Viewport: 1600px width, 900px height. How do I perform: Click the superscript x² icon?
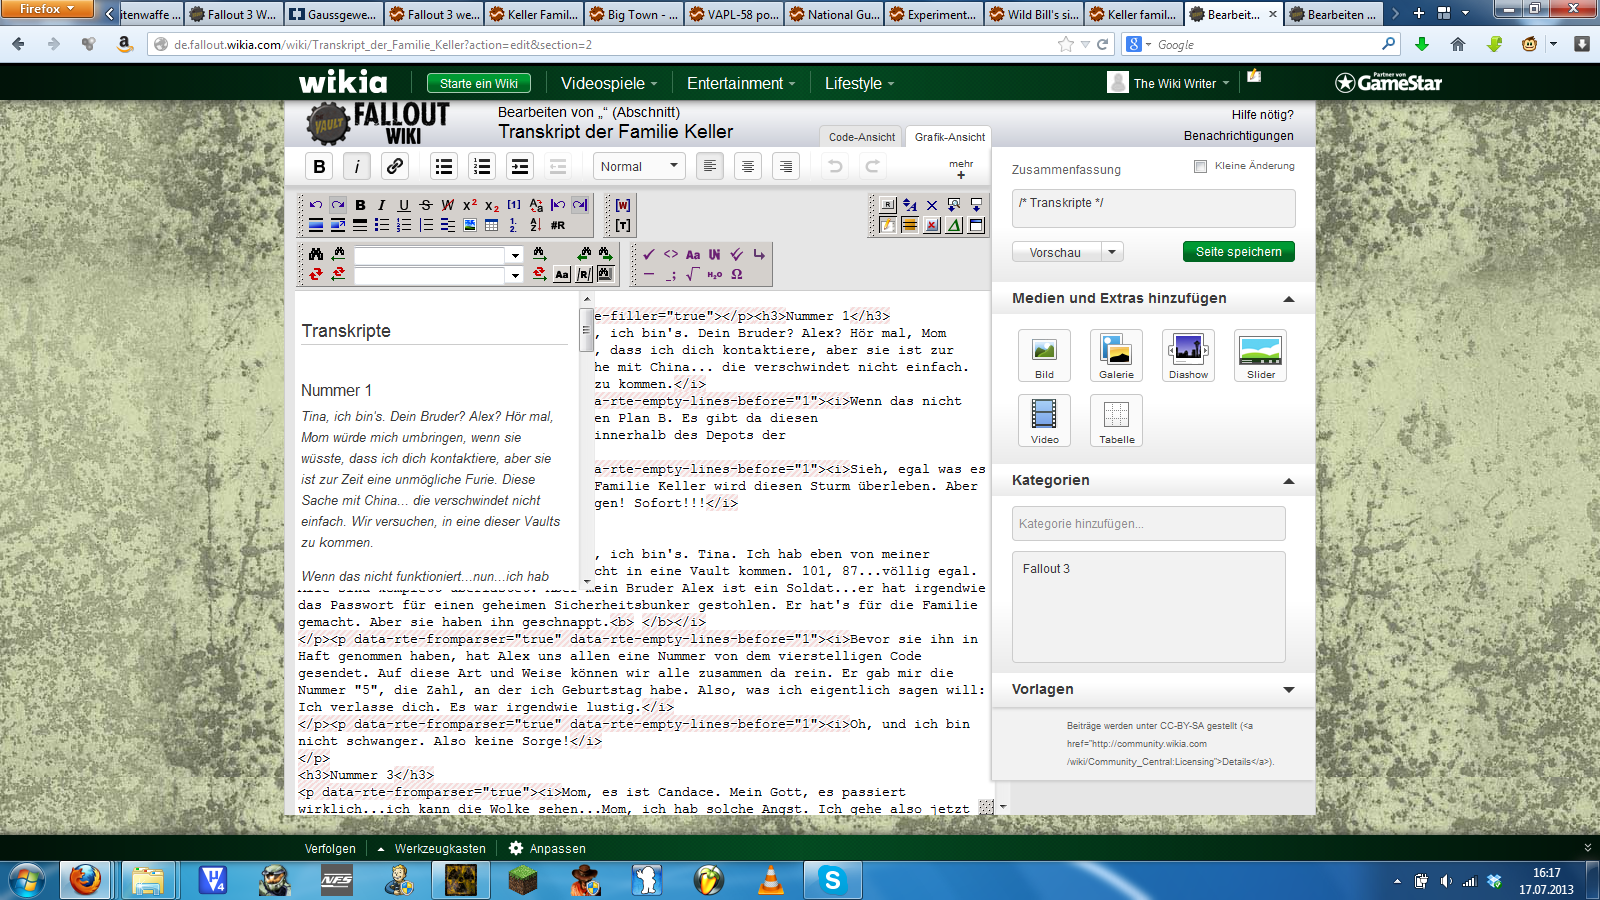[469, 205]
